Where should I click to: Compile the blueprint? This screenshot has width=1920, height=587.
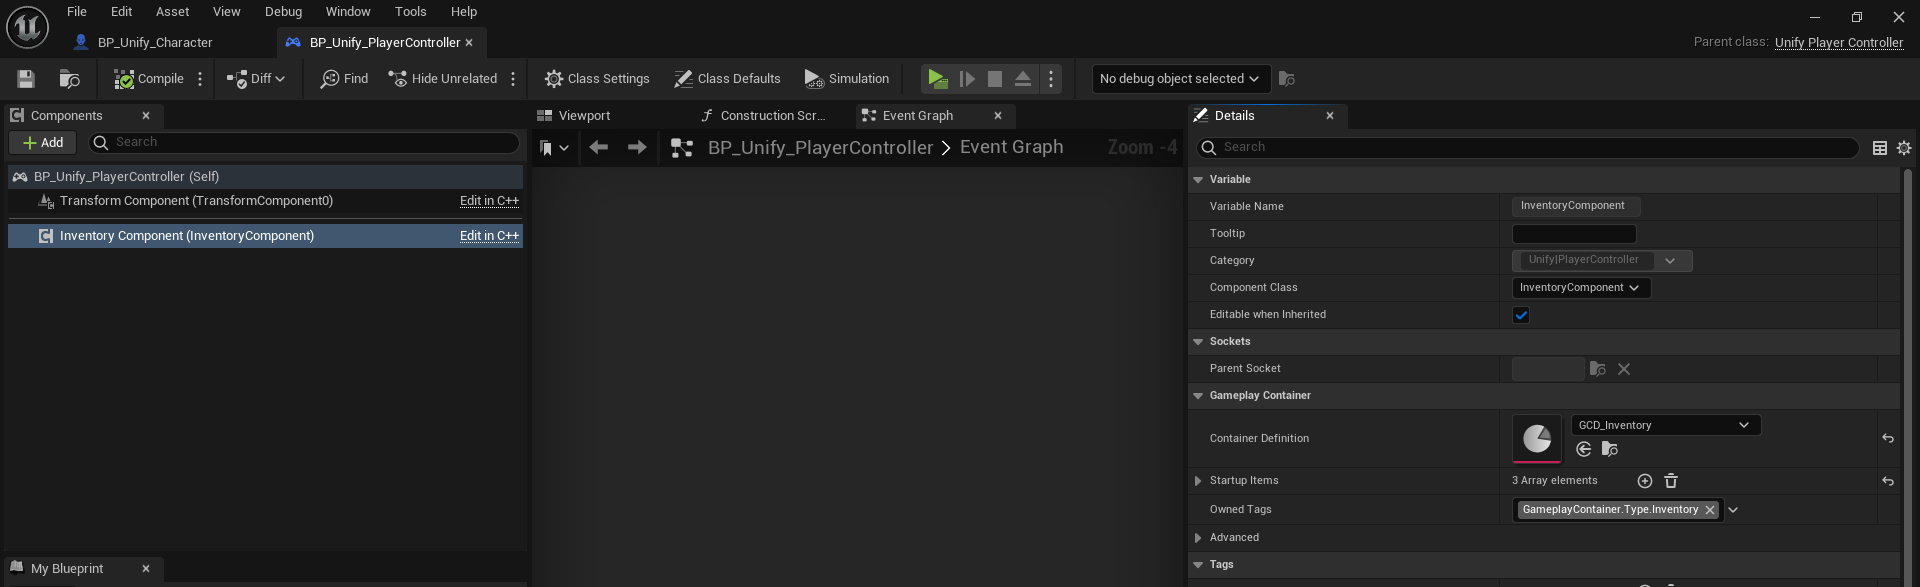tap(149, 79)
